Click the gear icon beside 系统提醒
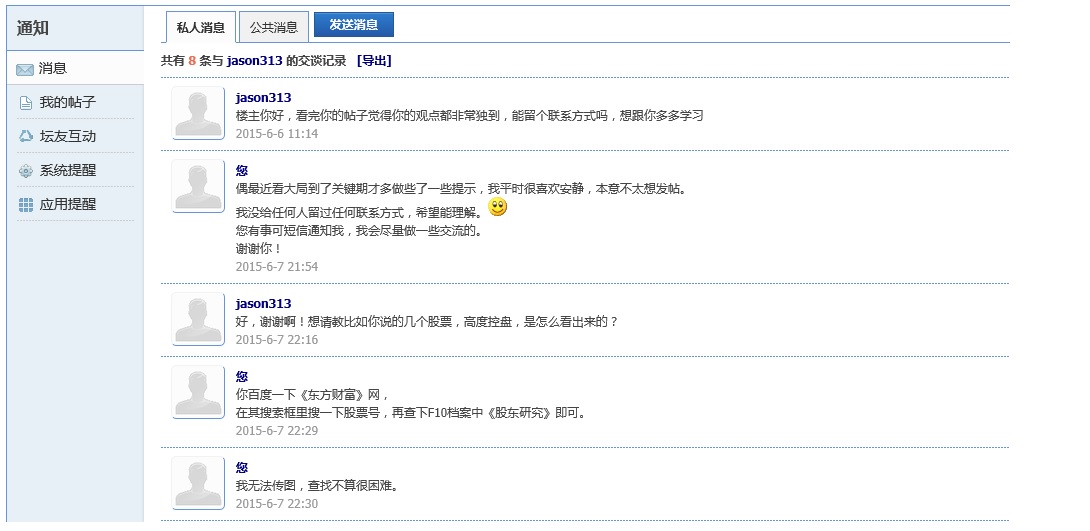 pos(26,171)
